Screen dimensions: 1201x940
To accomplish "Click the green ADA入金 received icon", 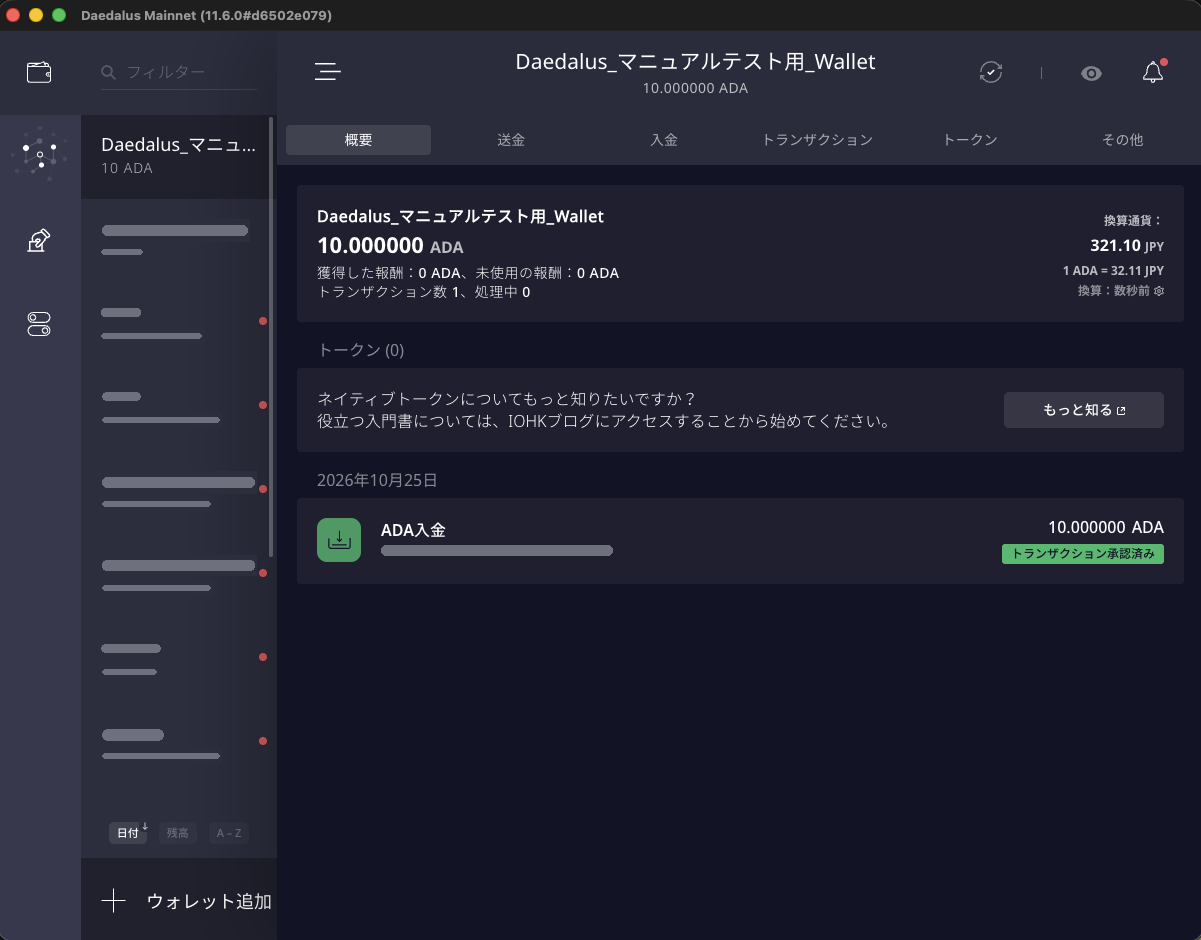I will click(339, 540).
